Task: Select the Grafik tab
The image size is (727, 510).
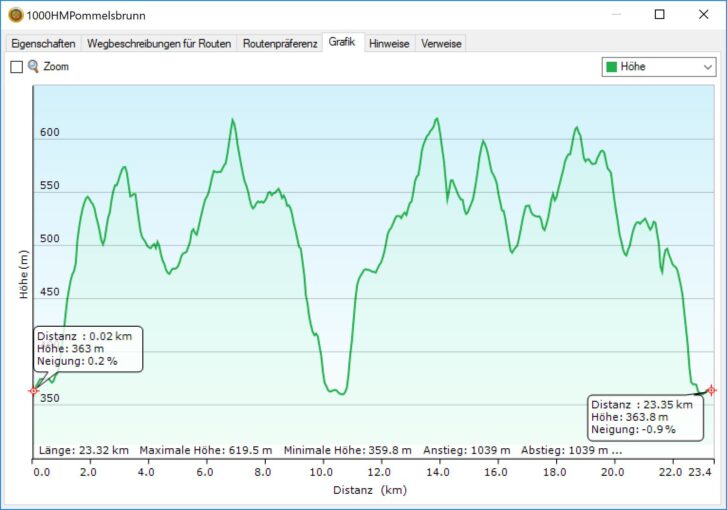Action: pyautogui.click(x=343, y=42)
